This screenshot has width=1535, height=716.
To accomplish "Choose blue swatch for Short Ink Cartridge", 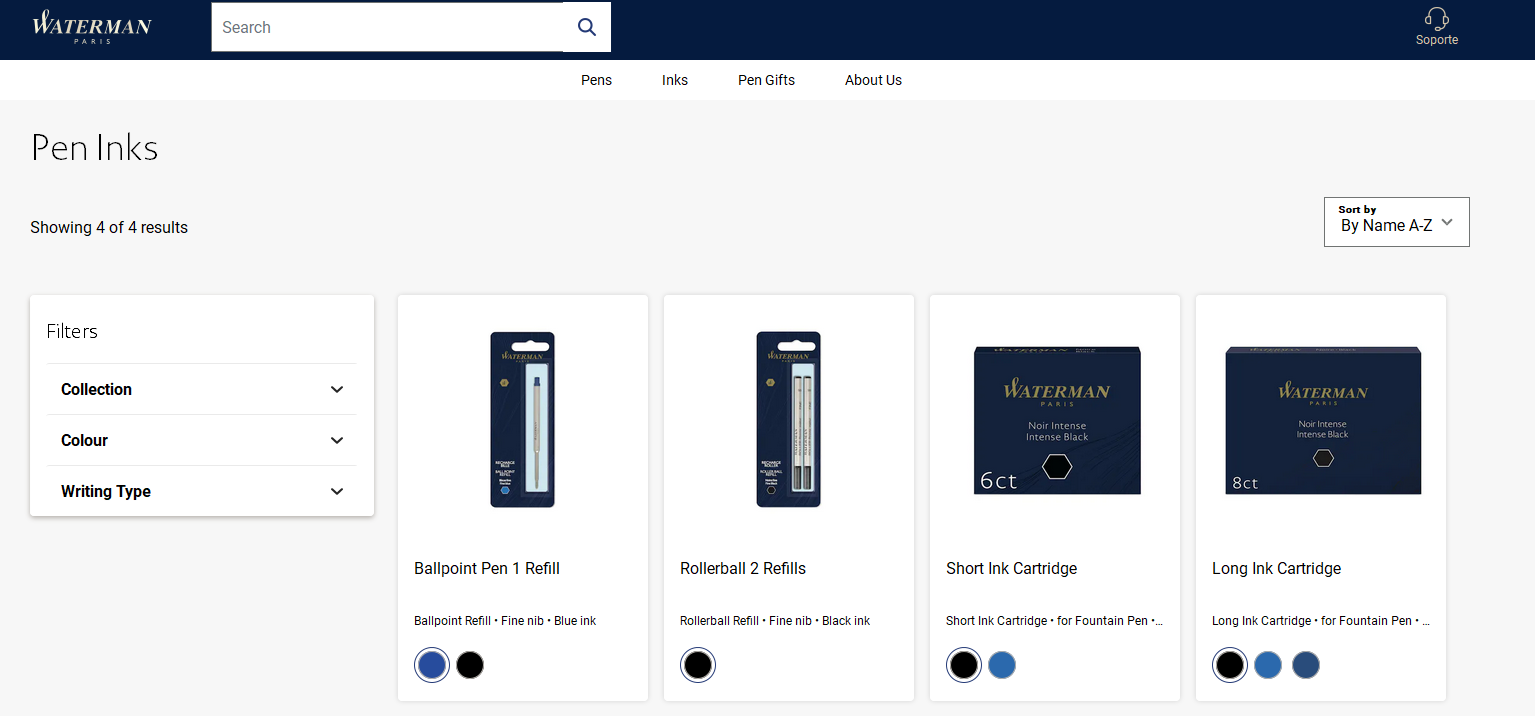I will click(1002, 665).
